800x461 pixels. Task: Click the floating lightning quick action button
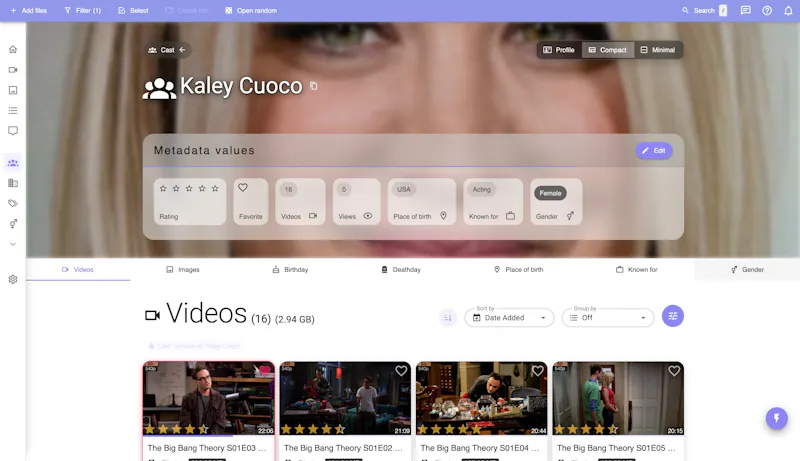pyautogui.click(x=777, y=419)
